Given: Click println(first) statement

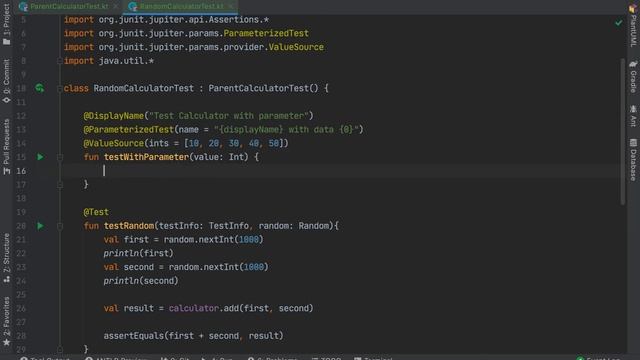Looking at the screenshot, I should pos(138,253).
